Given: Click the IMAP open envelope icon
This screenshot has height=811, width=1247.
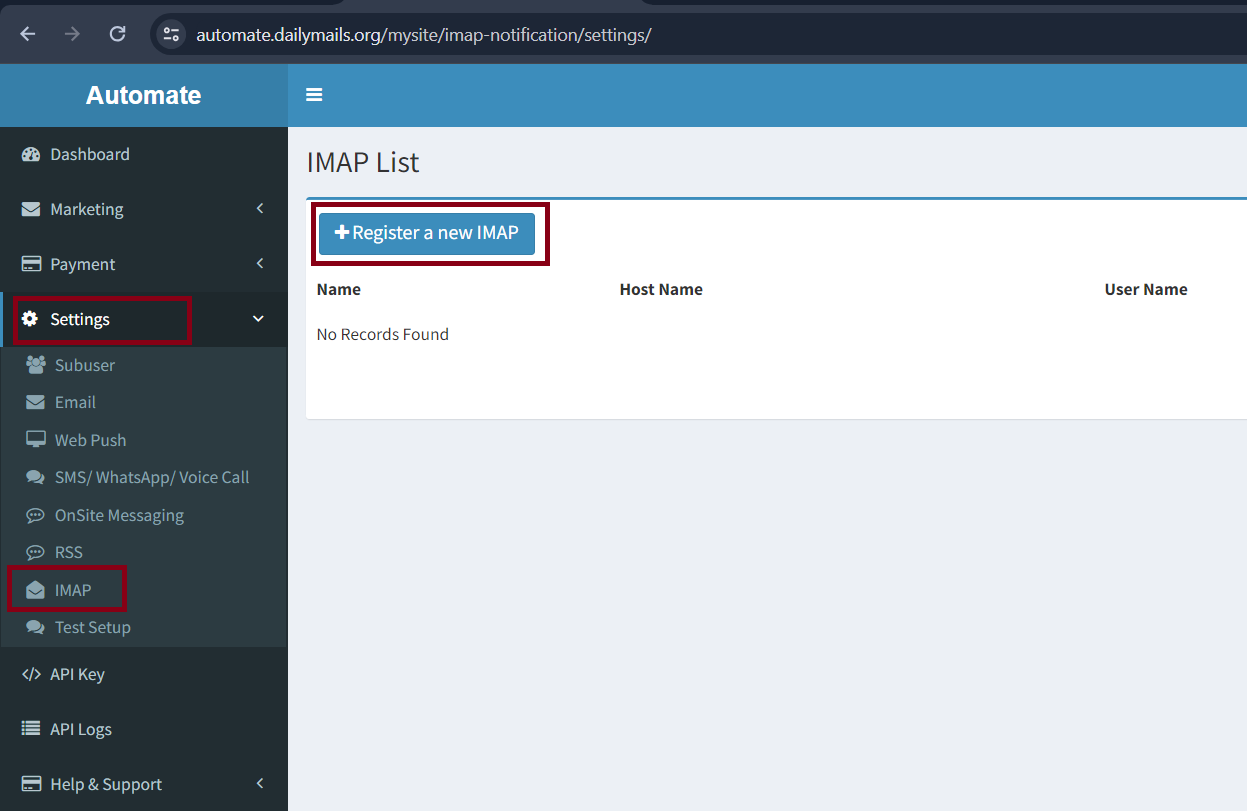Looking at the screenshot, I should tap(36, 590).
